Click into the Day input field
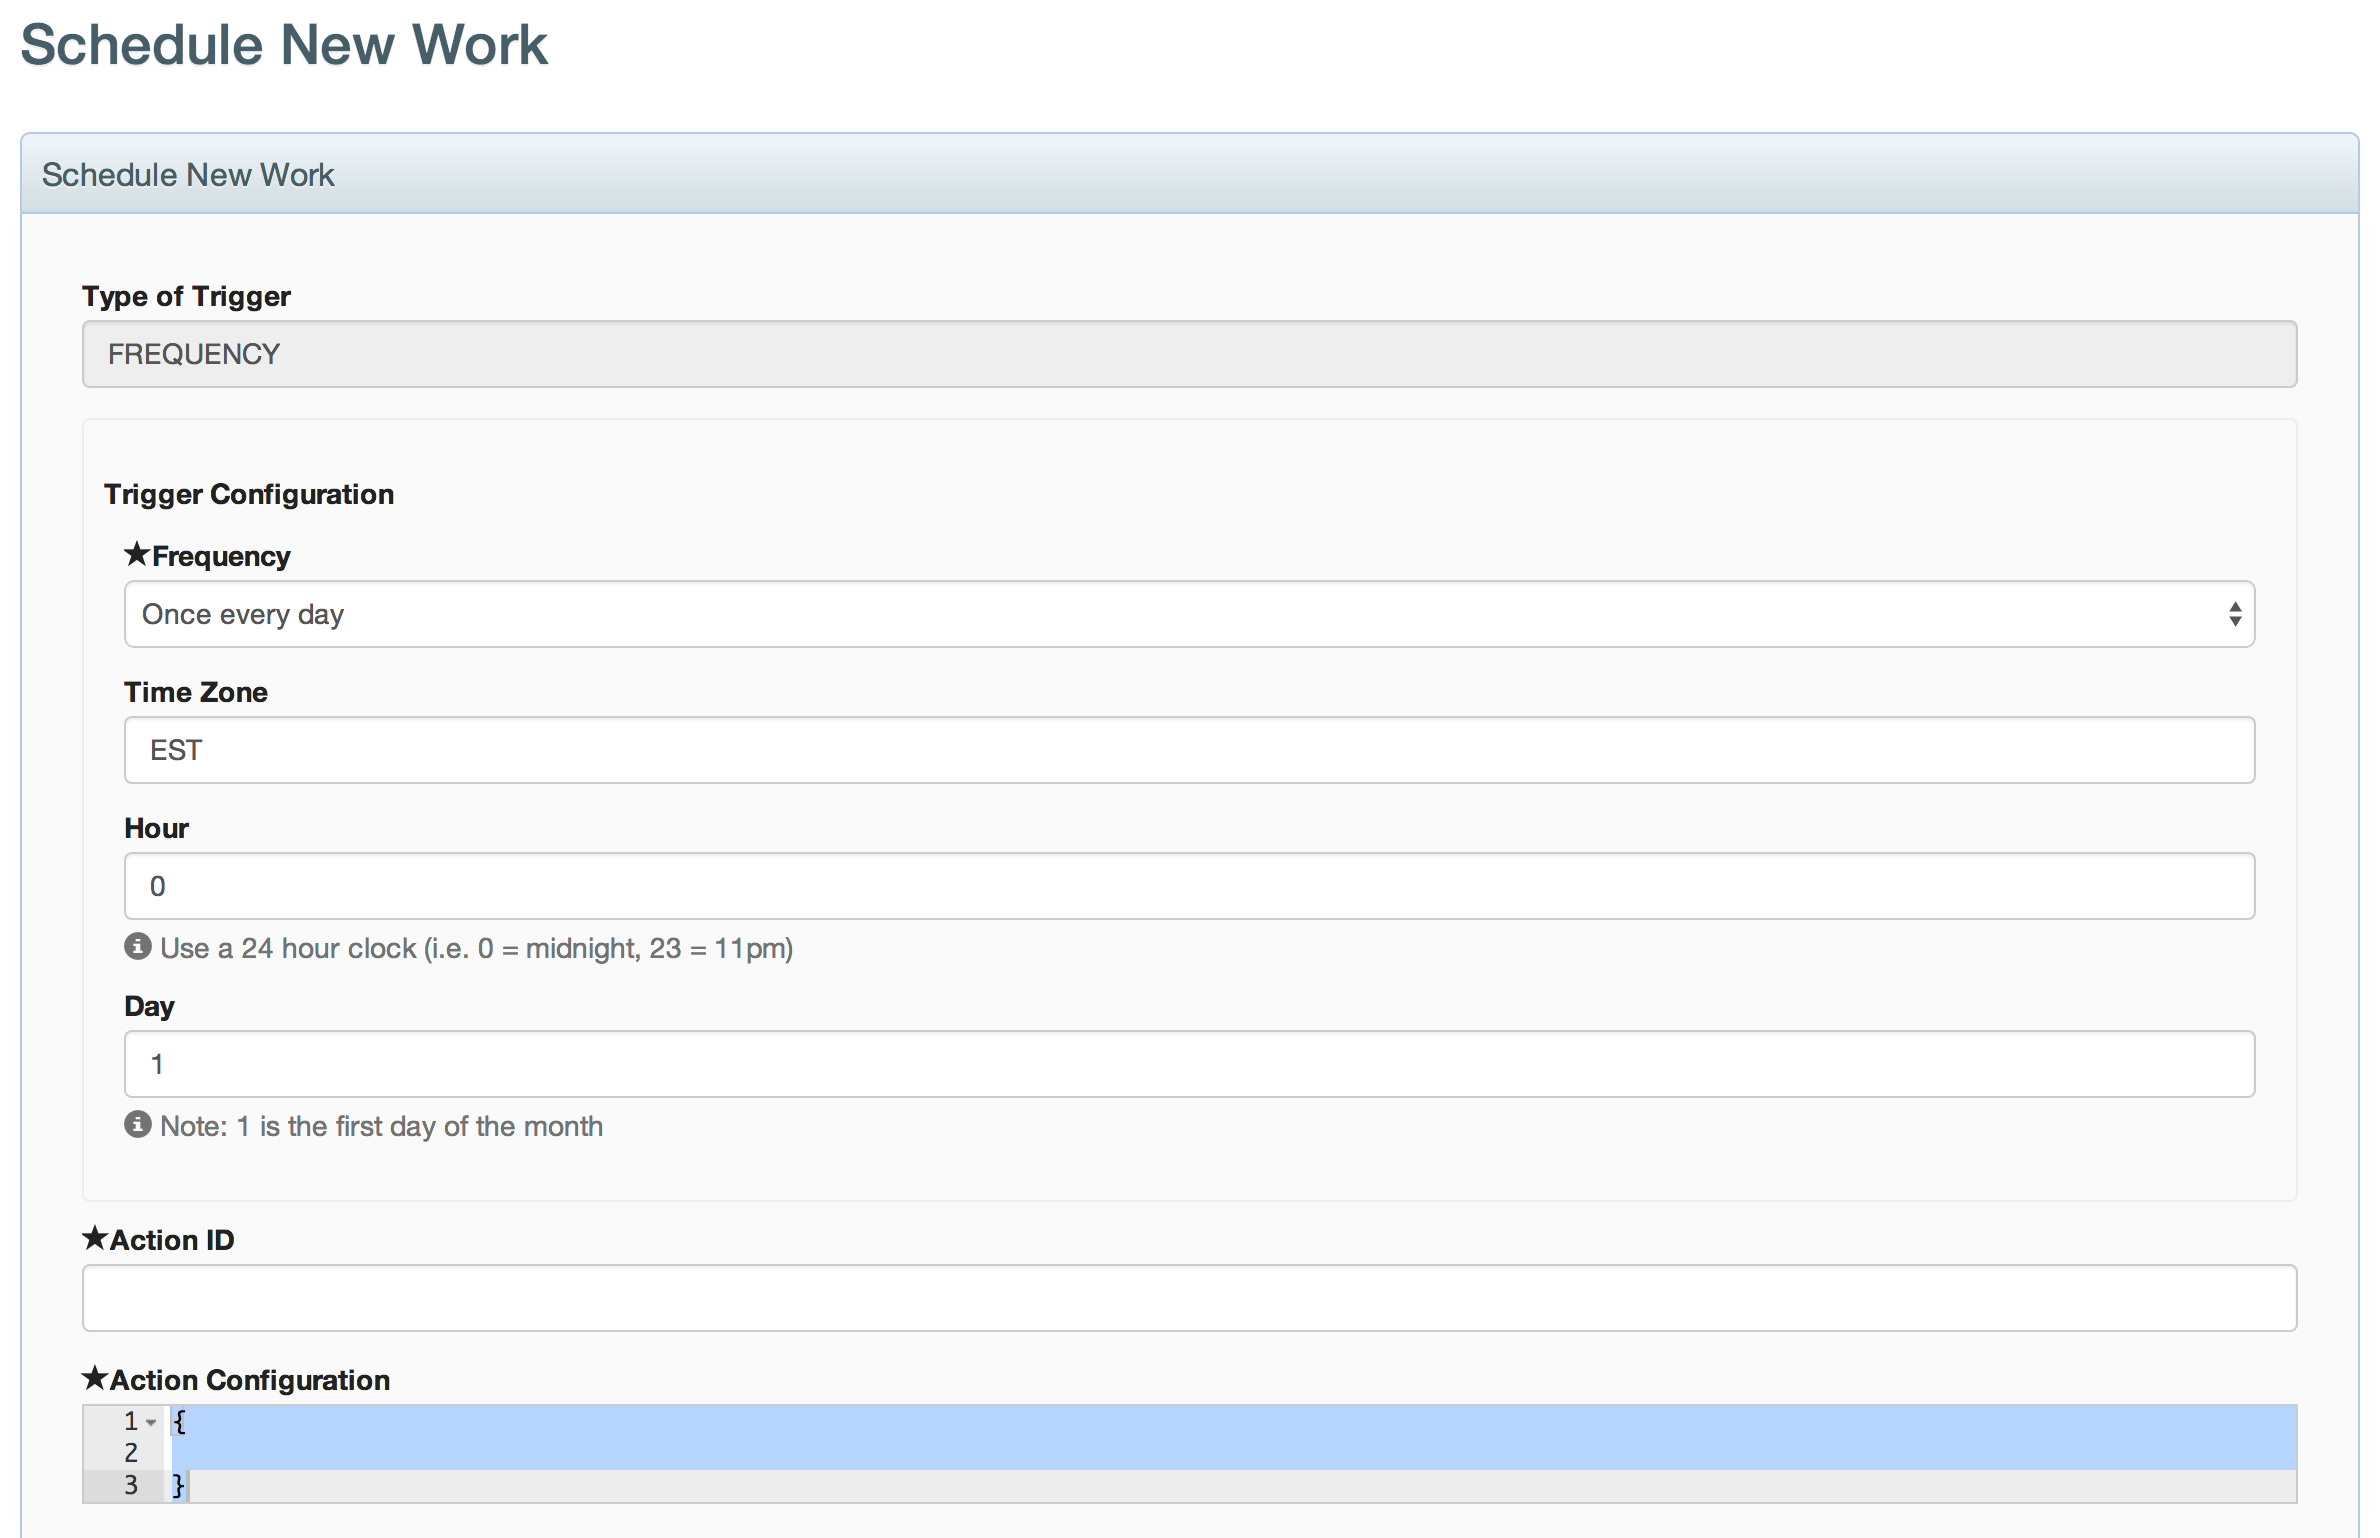Screen dimensions: 2380x1538 click(x=1188, y=1064)
